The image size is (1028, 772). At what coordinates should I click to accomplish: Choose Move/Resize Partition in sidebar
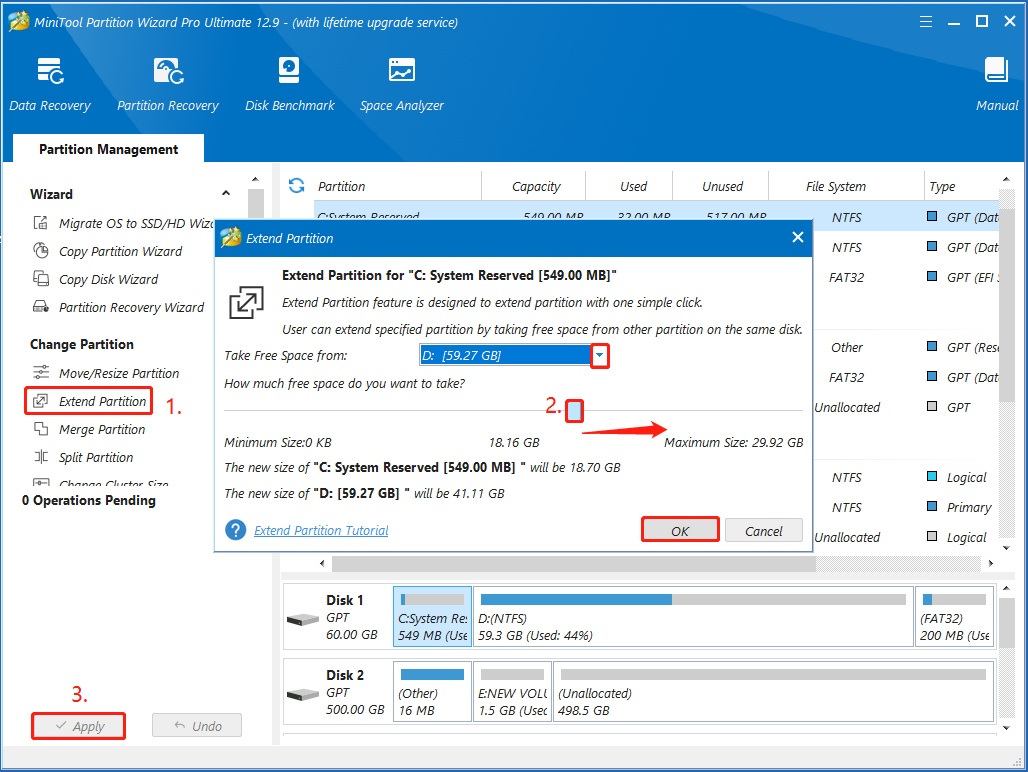point(106,374)
